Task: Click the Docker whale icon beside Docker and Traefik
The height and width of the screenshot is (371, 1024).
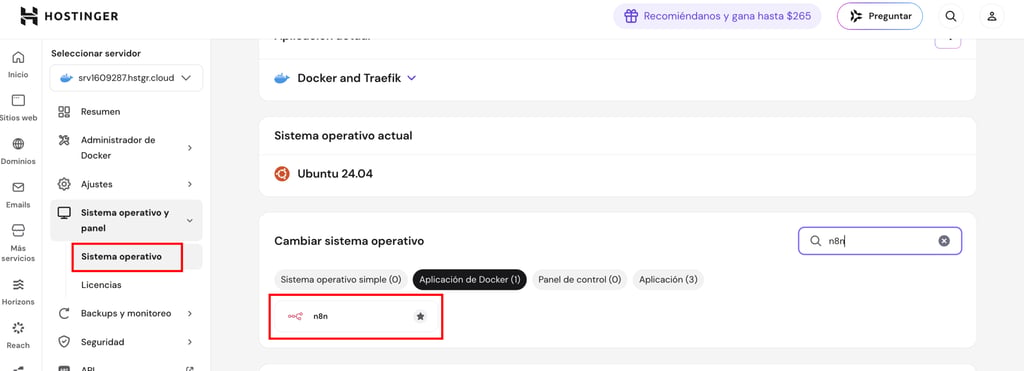Action: pyautogui.click(x=281, y=78)
